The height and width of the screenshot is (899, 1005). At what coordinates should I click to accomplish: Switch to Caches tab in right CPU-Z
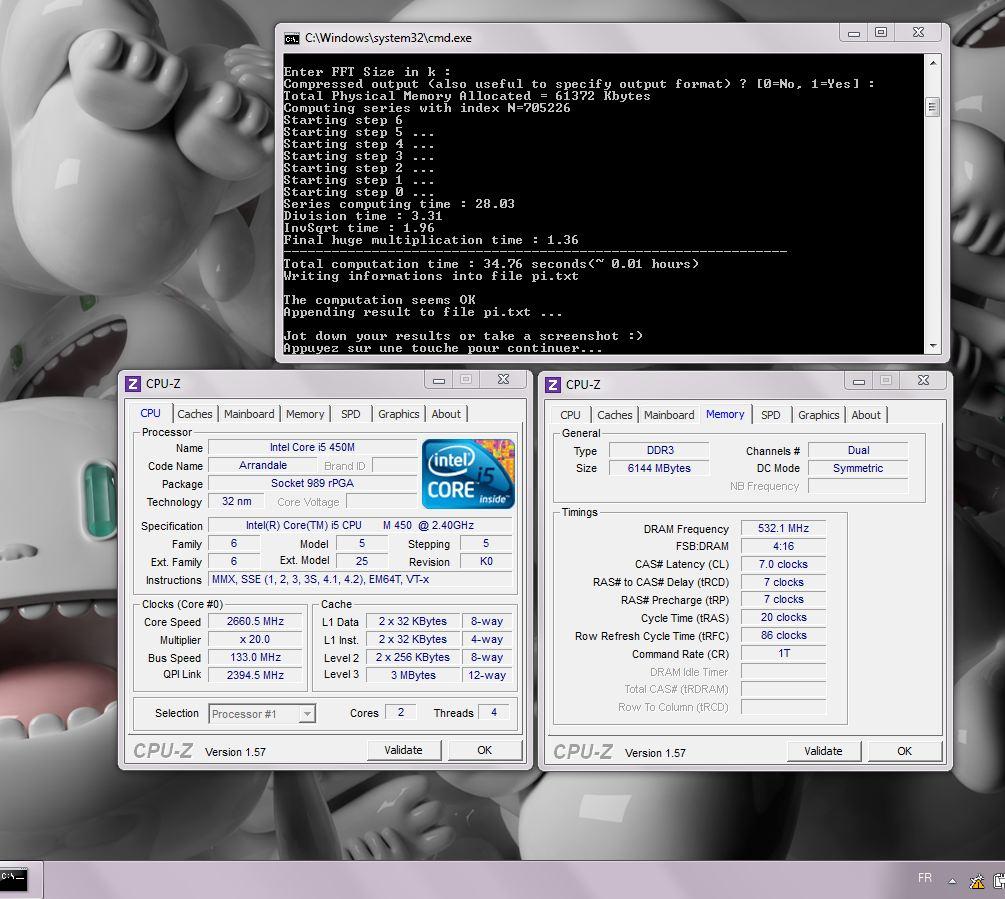[615, 415]
